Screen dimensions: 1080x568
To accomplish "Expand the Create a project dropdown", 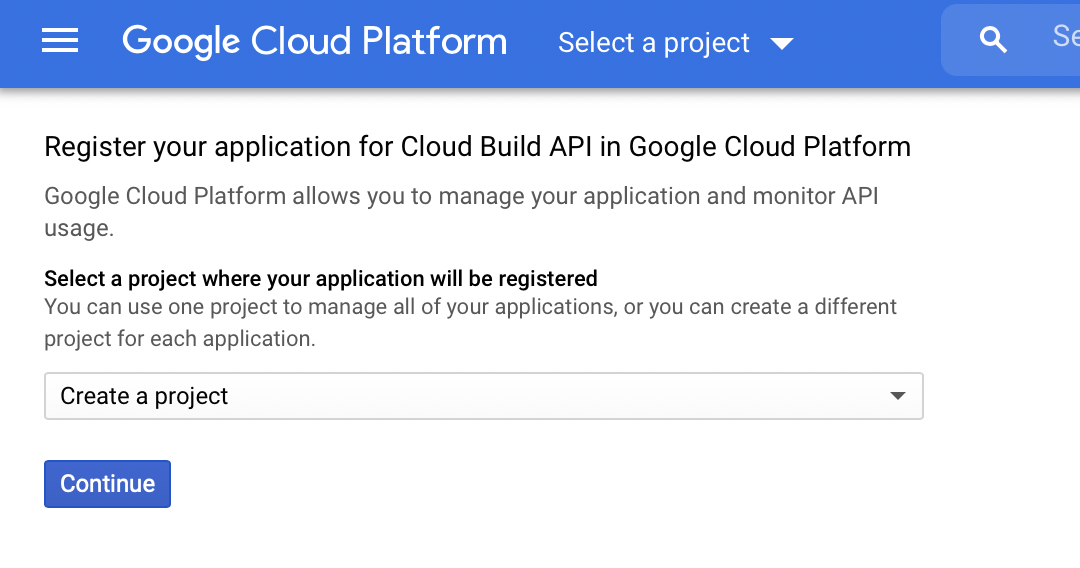I will click(484, 396).
